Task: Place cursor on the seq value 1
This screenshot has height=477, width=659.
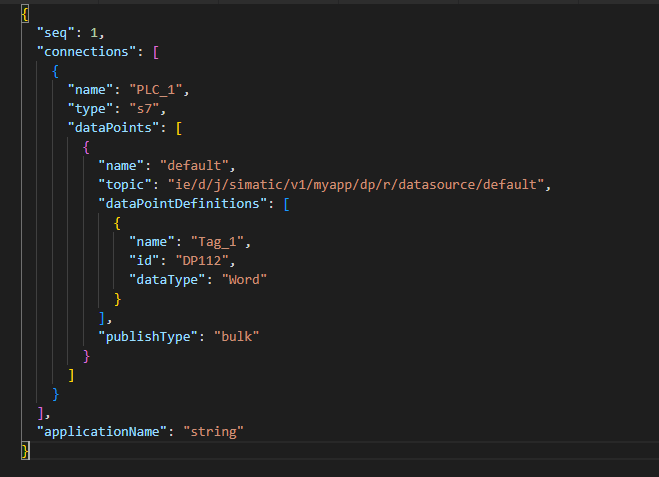Action: pyautogui.click(x=94, y=32)
